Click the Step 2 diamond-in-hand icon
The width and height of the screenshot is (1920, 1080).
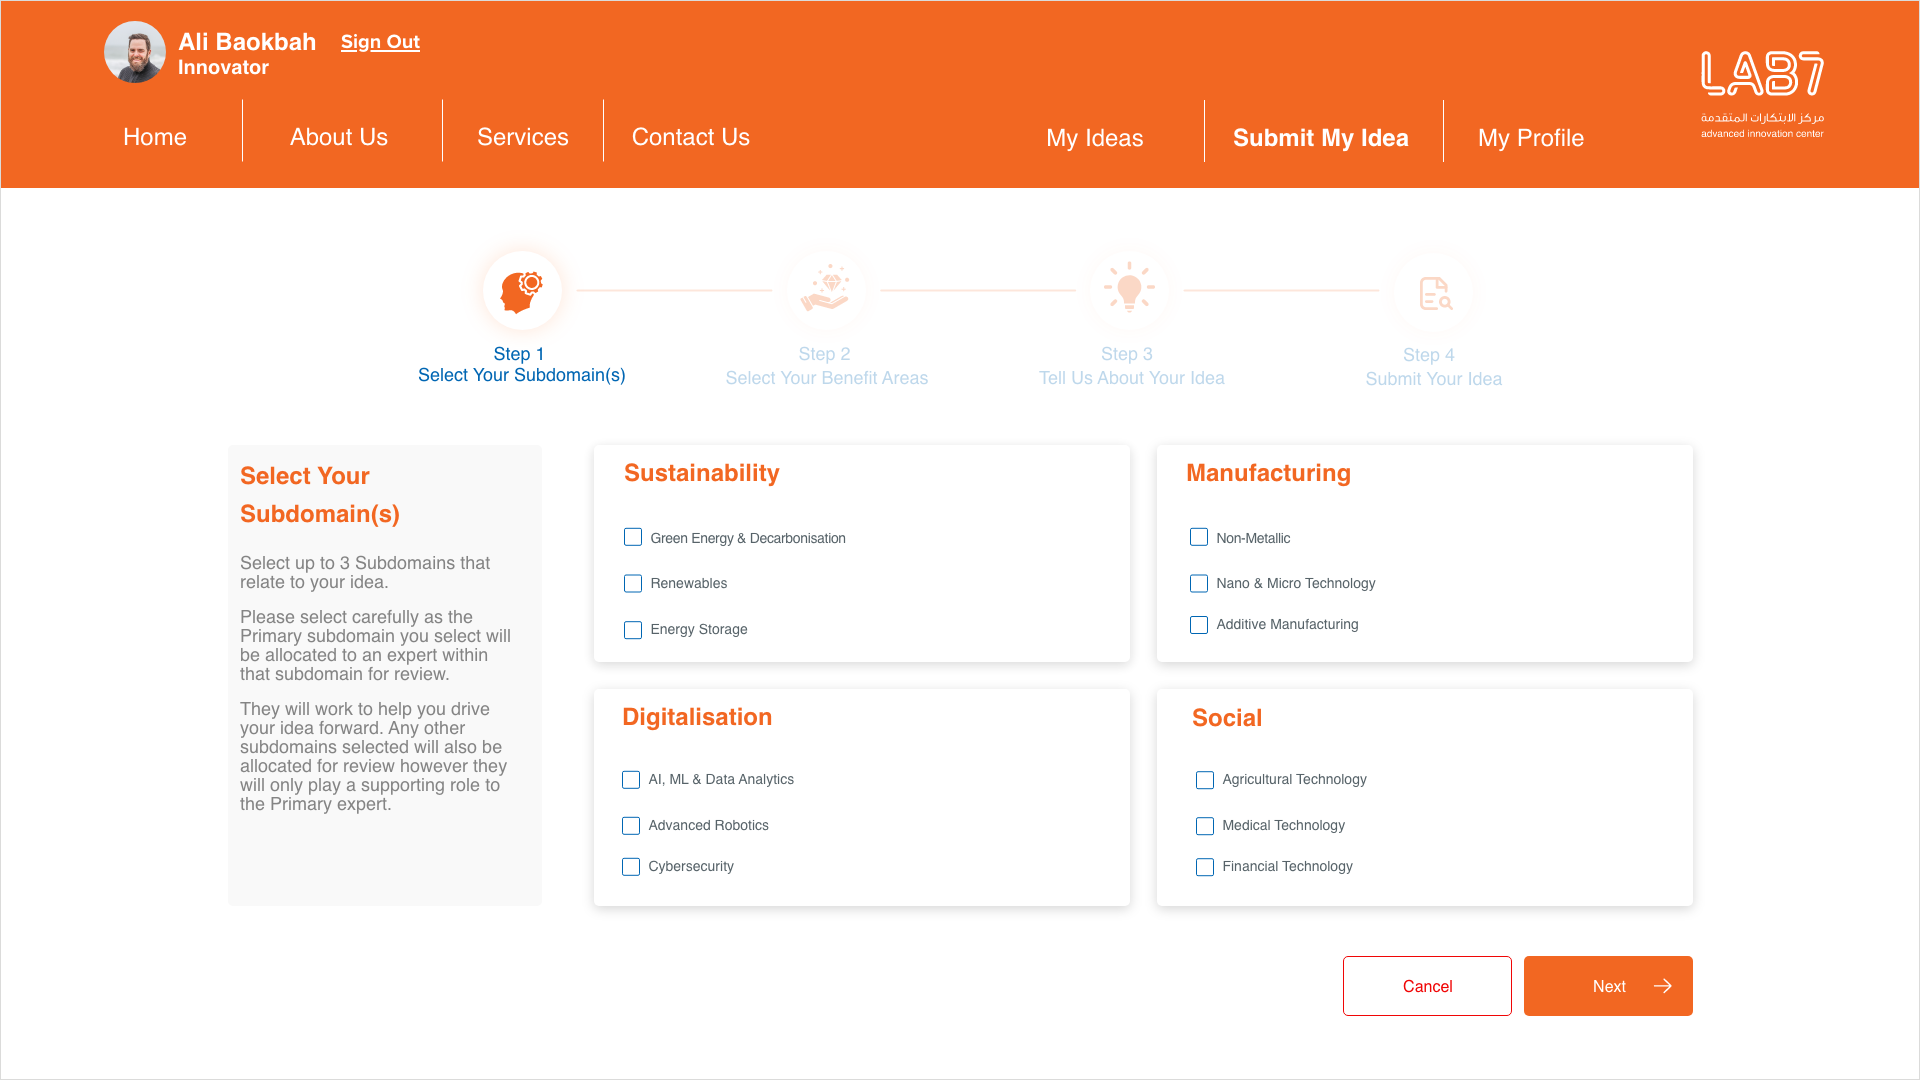point(826,291)
